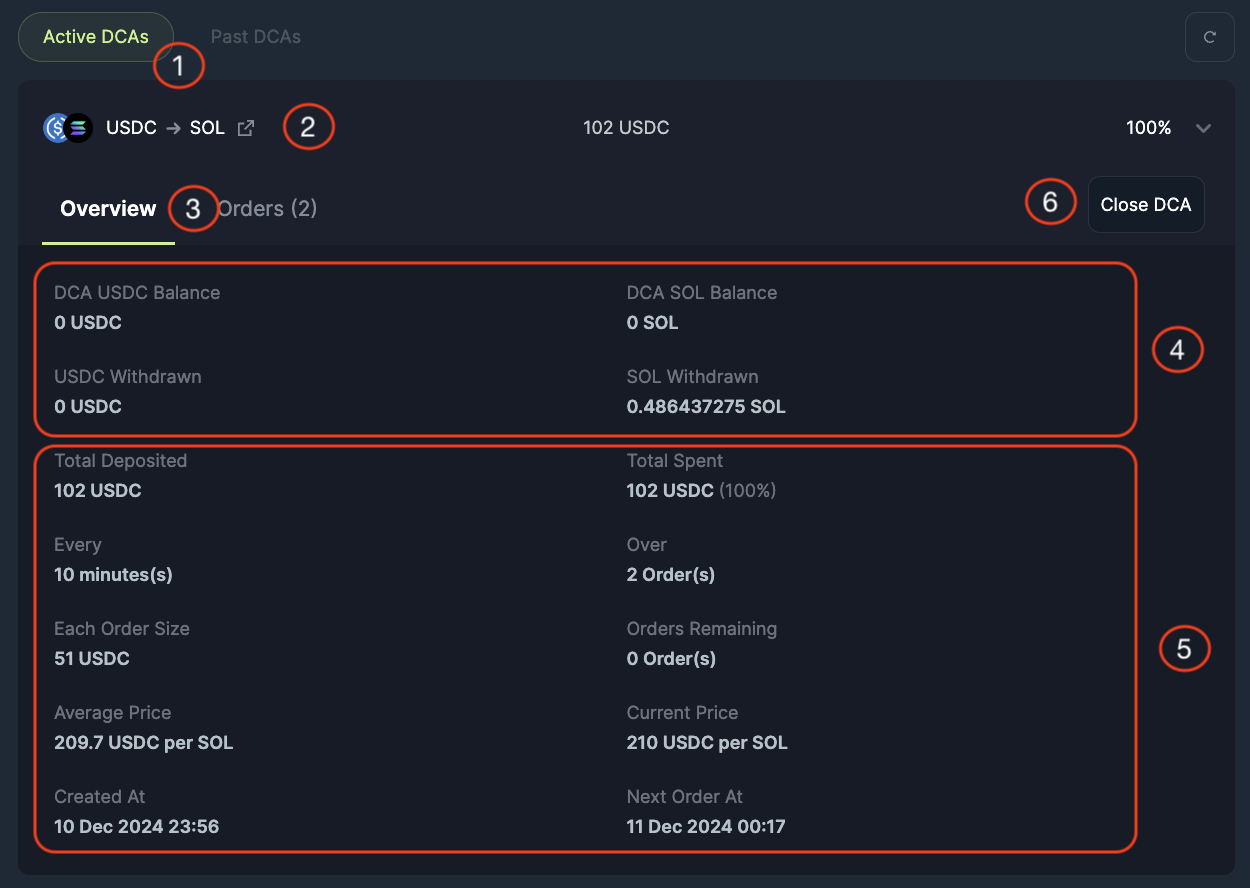Click the Next Order At label
1250x888 pixels.
tap(685, 797)
